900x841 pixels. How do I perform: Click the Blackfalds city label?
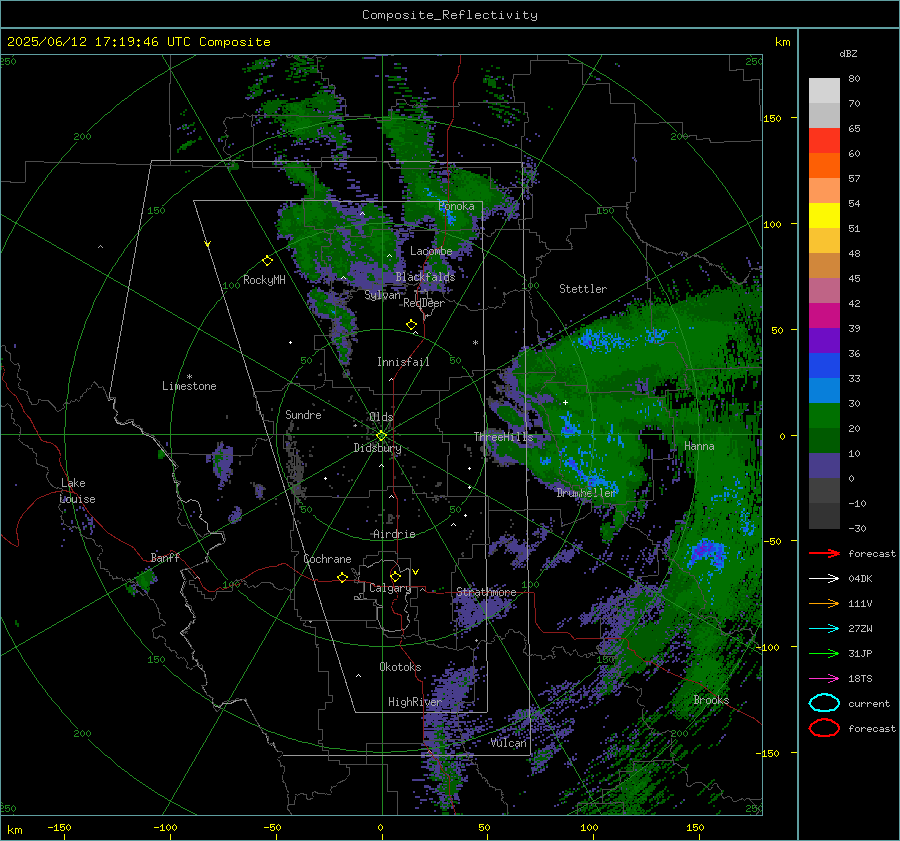425,277
